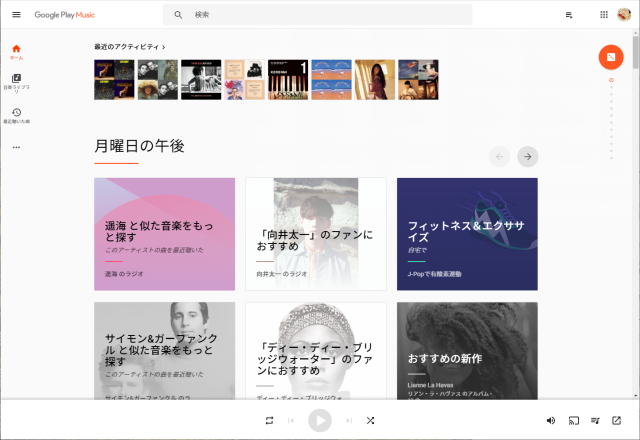Click the search magnifier icon
Image resolution: width=640 pixels, height=440 pixels.
(x=178, y=15)
